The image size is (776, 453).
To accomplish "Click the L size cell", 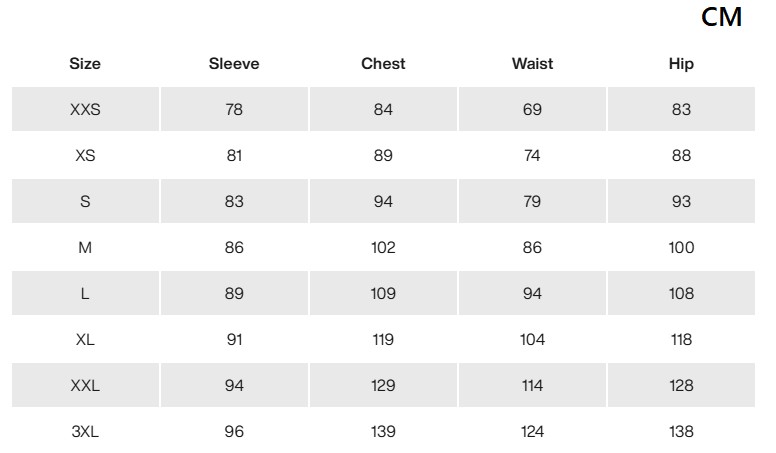I will coord(85,294).
